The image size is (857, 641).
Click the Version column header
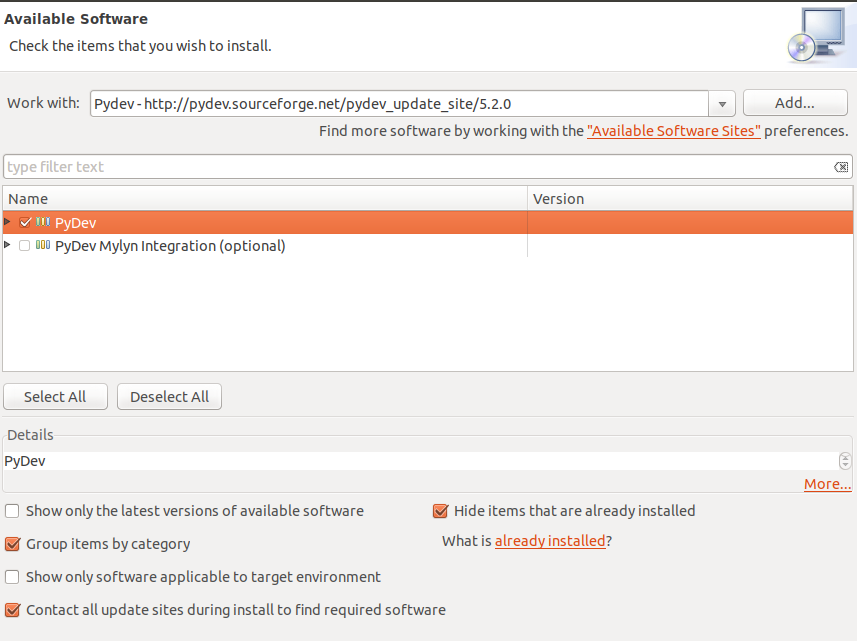pos(690,199)
